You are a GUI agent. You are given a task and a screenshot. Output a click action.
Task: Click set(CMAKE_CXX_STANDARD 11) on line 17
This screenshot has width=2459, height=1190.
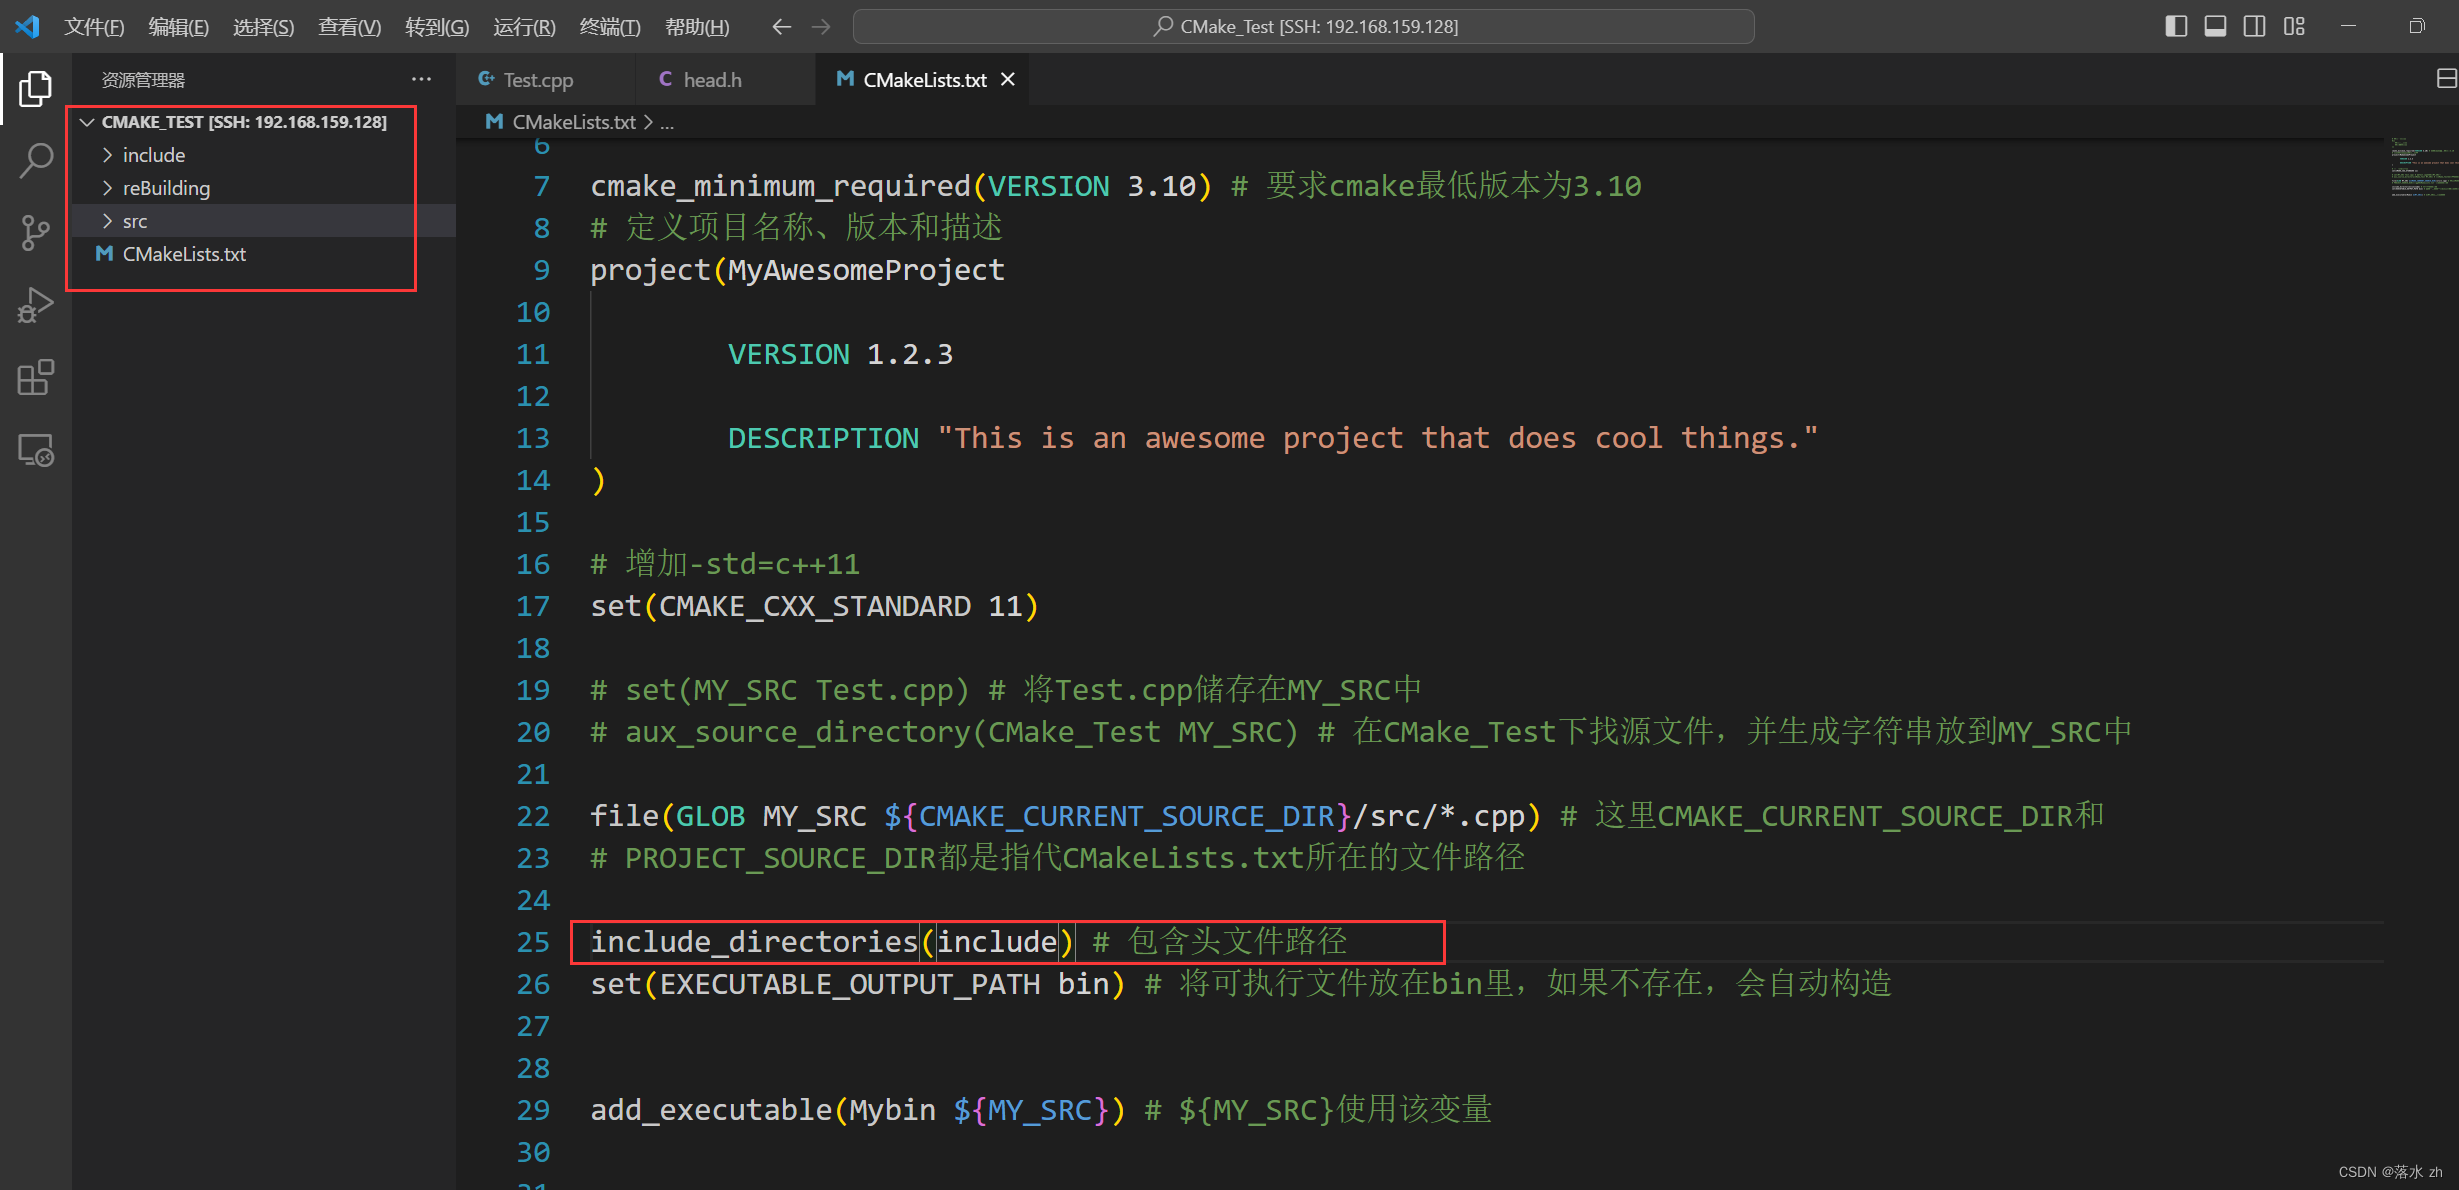point(814,606)
